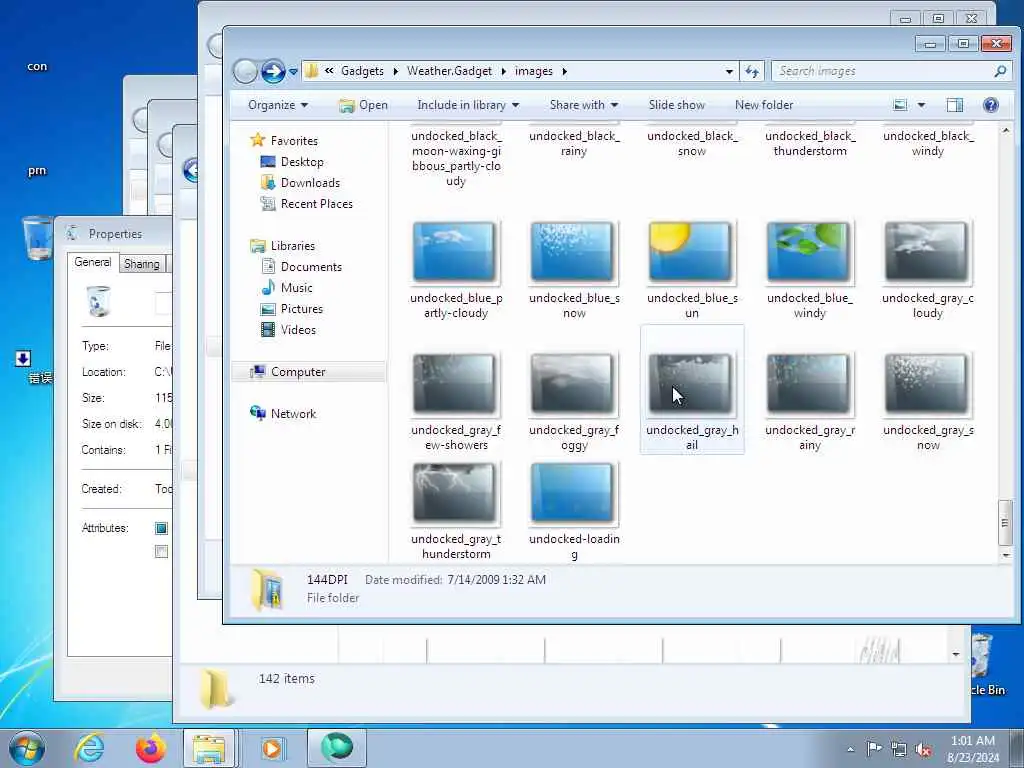
Task: Click the undocked_black_snow file name
Action: [692, 143]
